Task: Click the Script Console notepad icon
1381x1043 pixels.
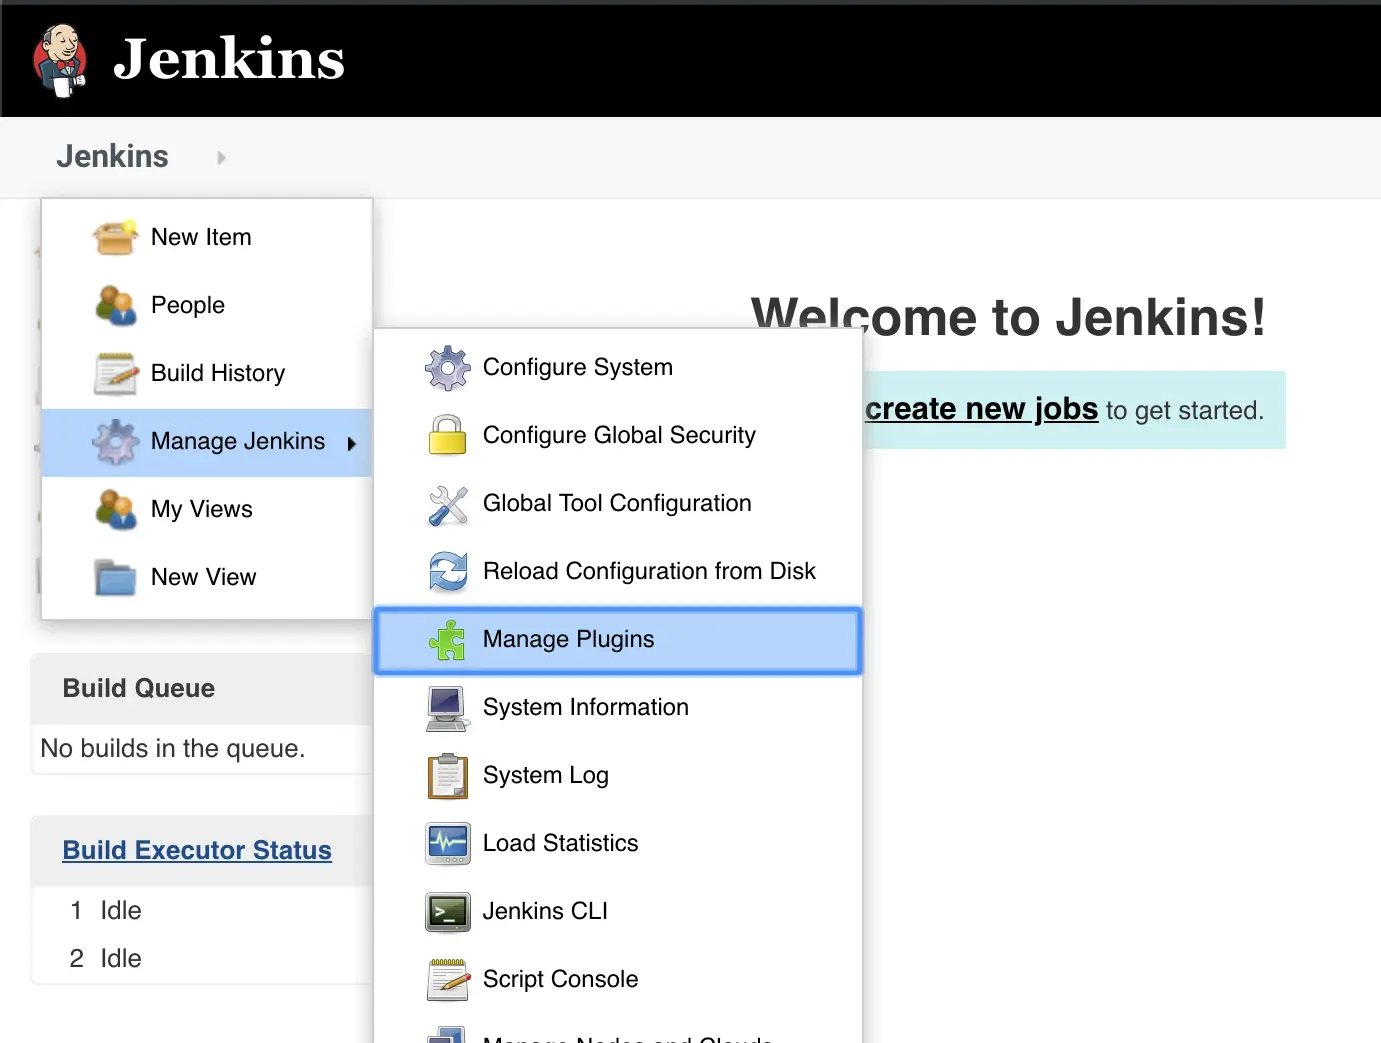Action: 447,980
